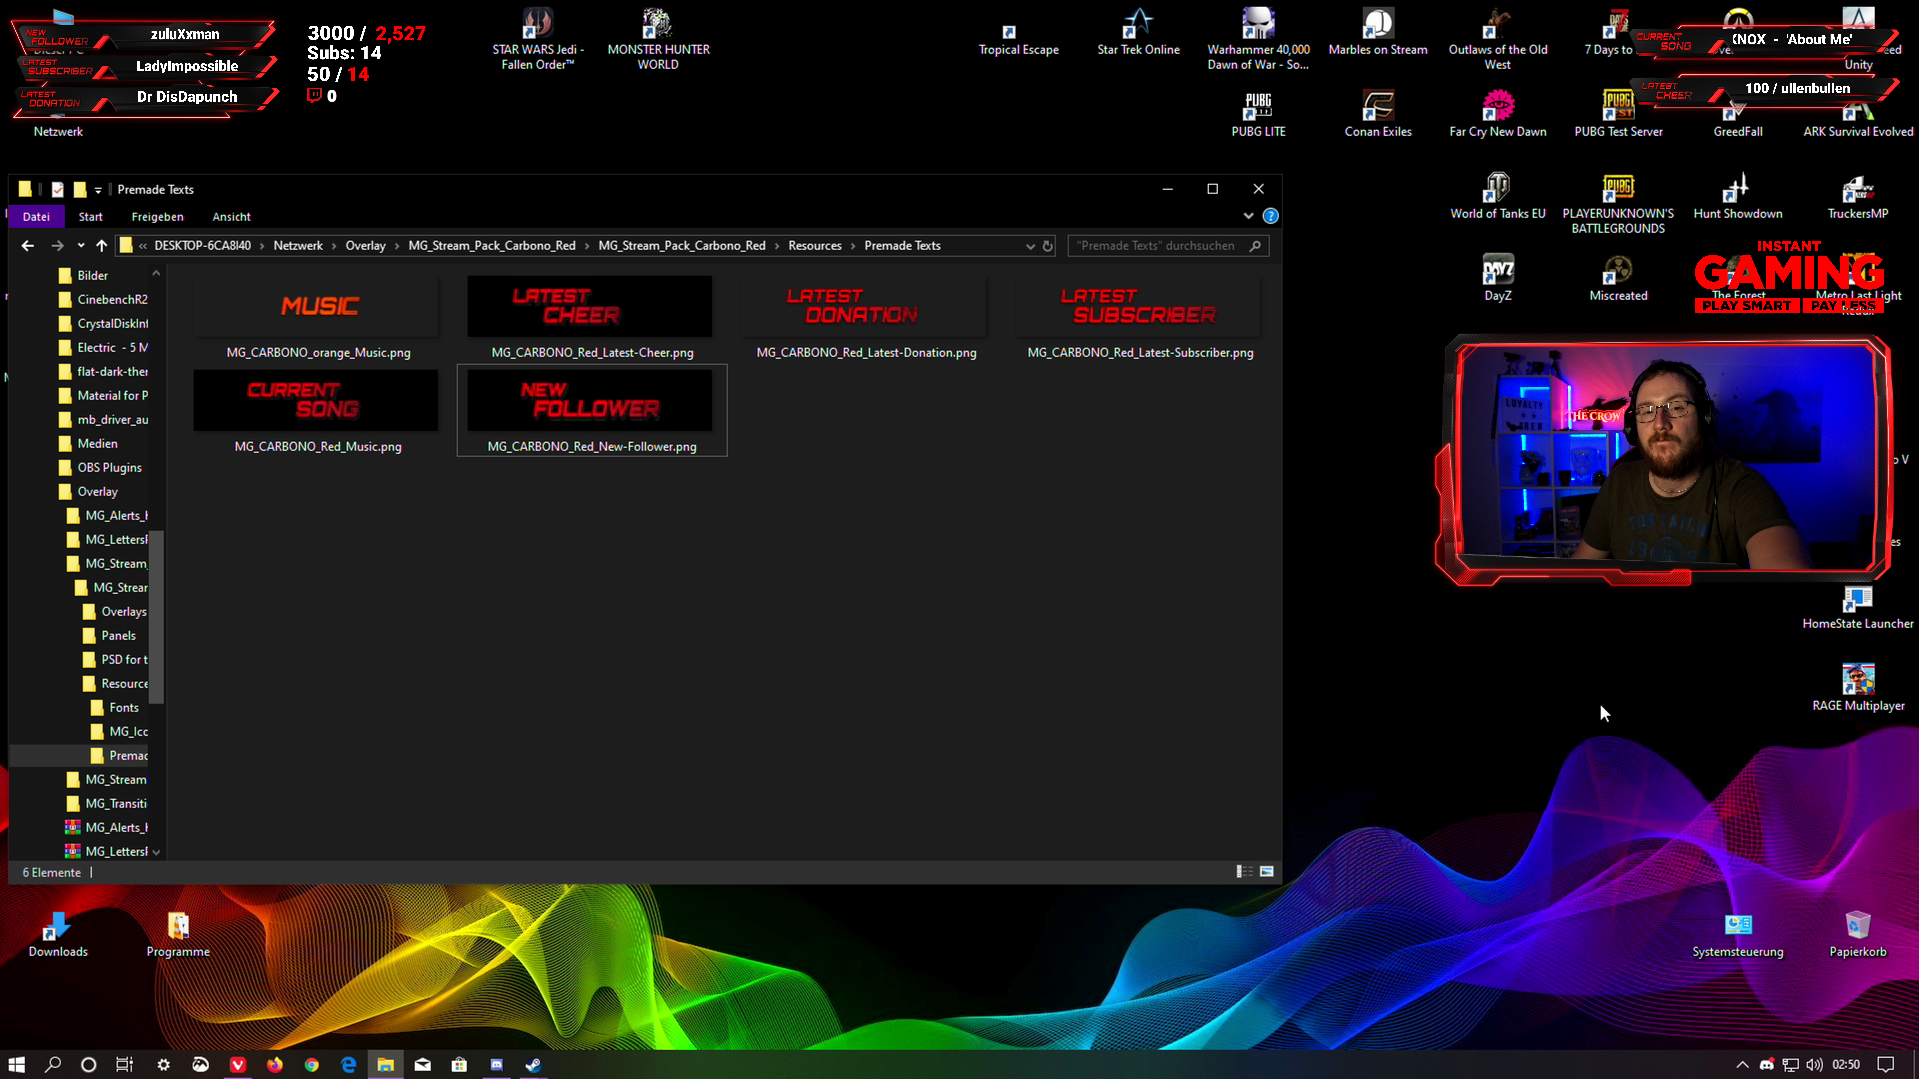Open the Steam icon in the taskbar
The width and height of the screenshot is (1919, 1079).
tap(533, 1065)
